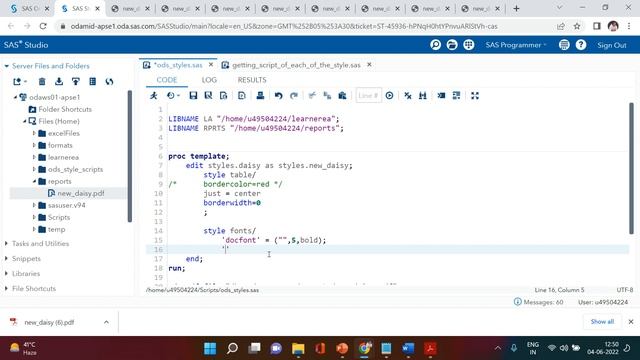Click the clear all code icon

click(408, 96)
